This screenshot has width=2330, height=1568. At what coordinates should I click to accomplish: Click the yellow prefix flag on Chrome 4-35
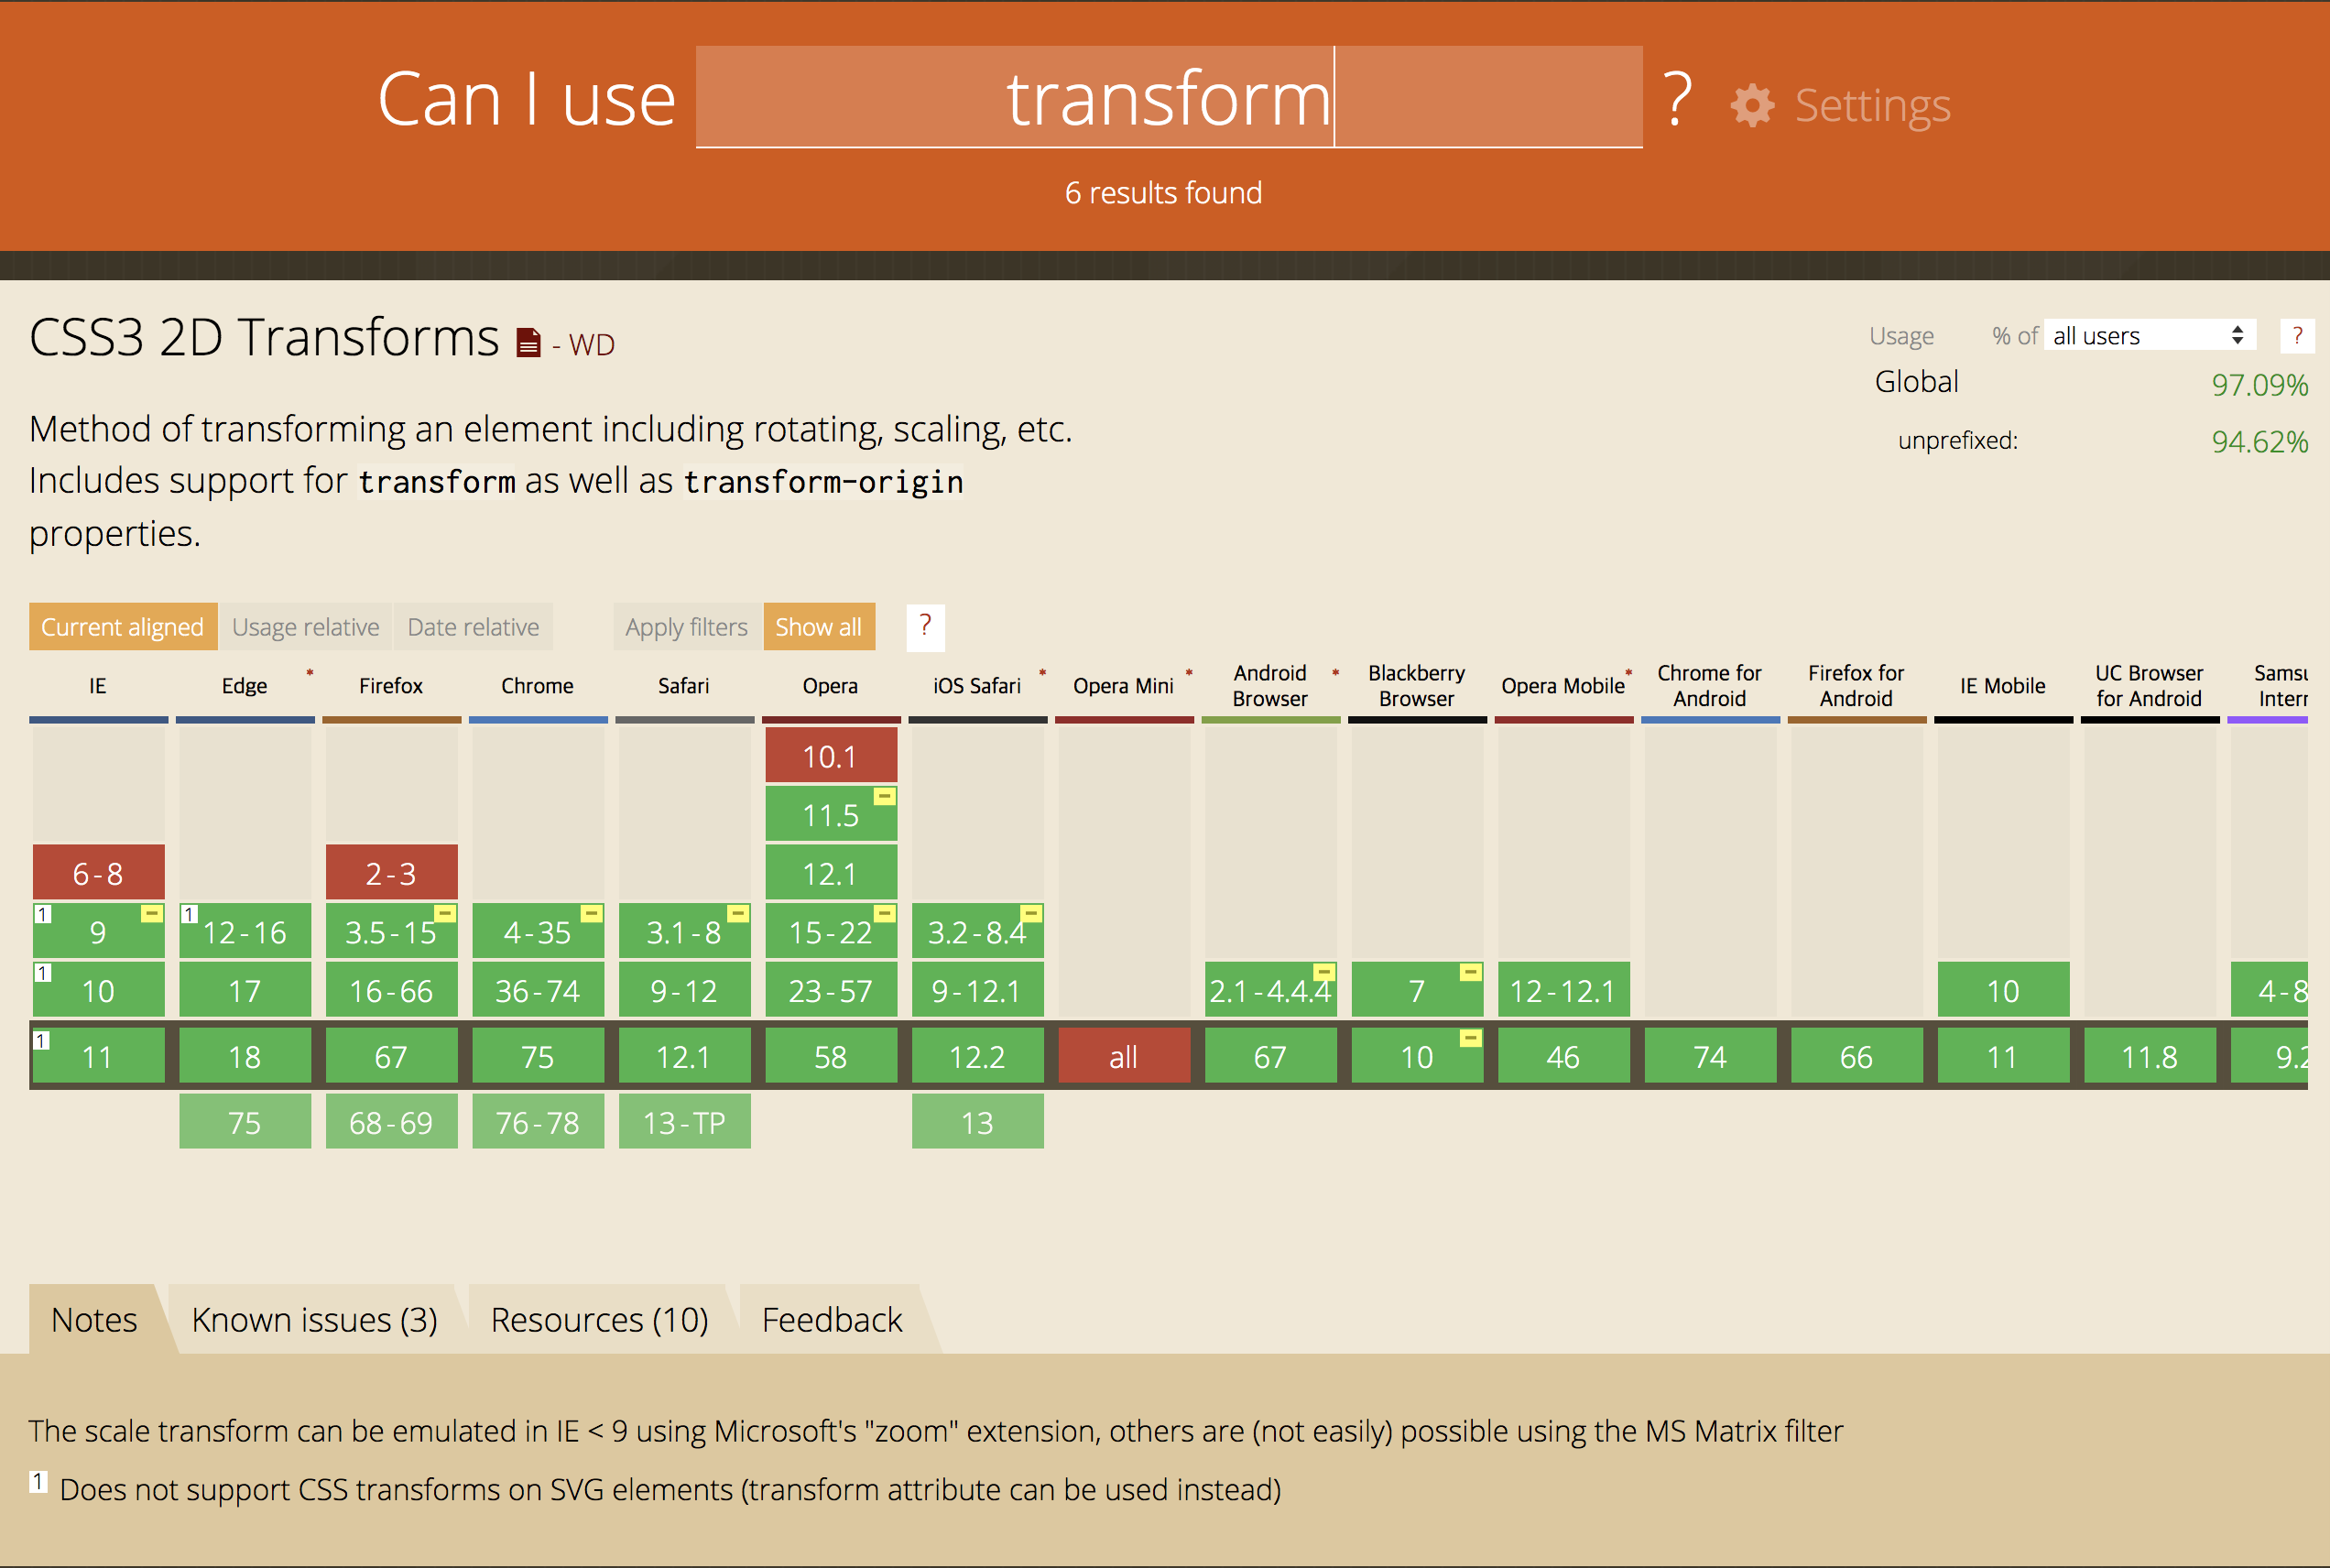[591, 913]
